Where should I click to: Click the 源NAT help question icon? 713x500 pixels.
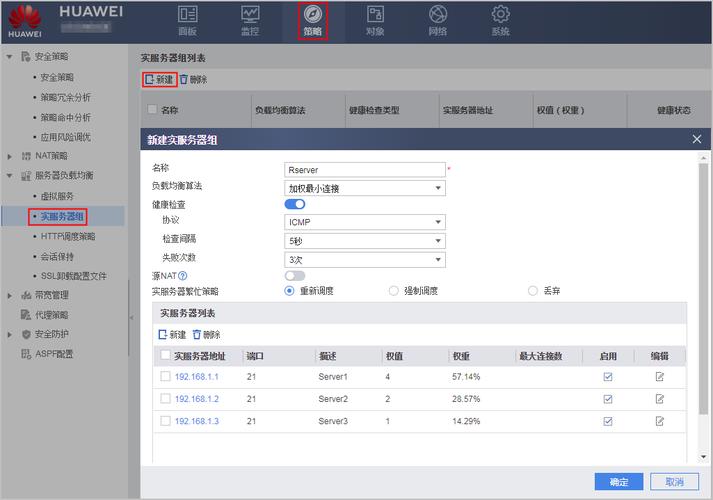click(x=183, y=275)
